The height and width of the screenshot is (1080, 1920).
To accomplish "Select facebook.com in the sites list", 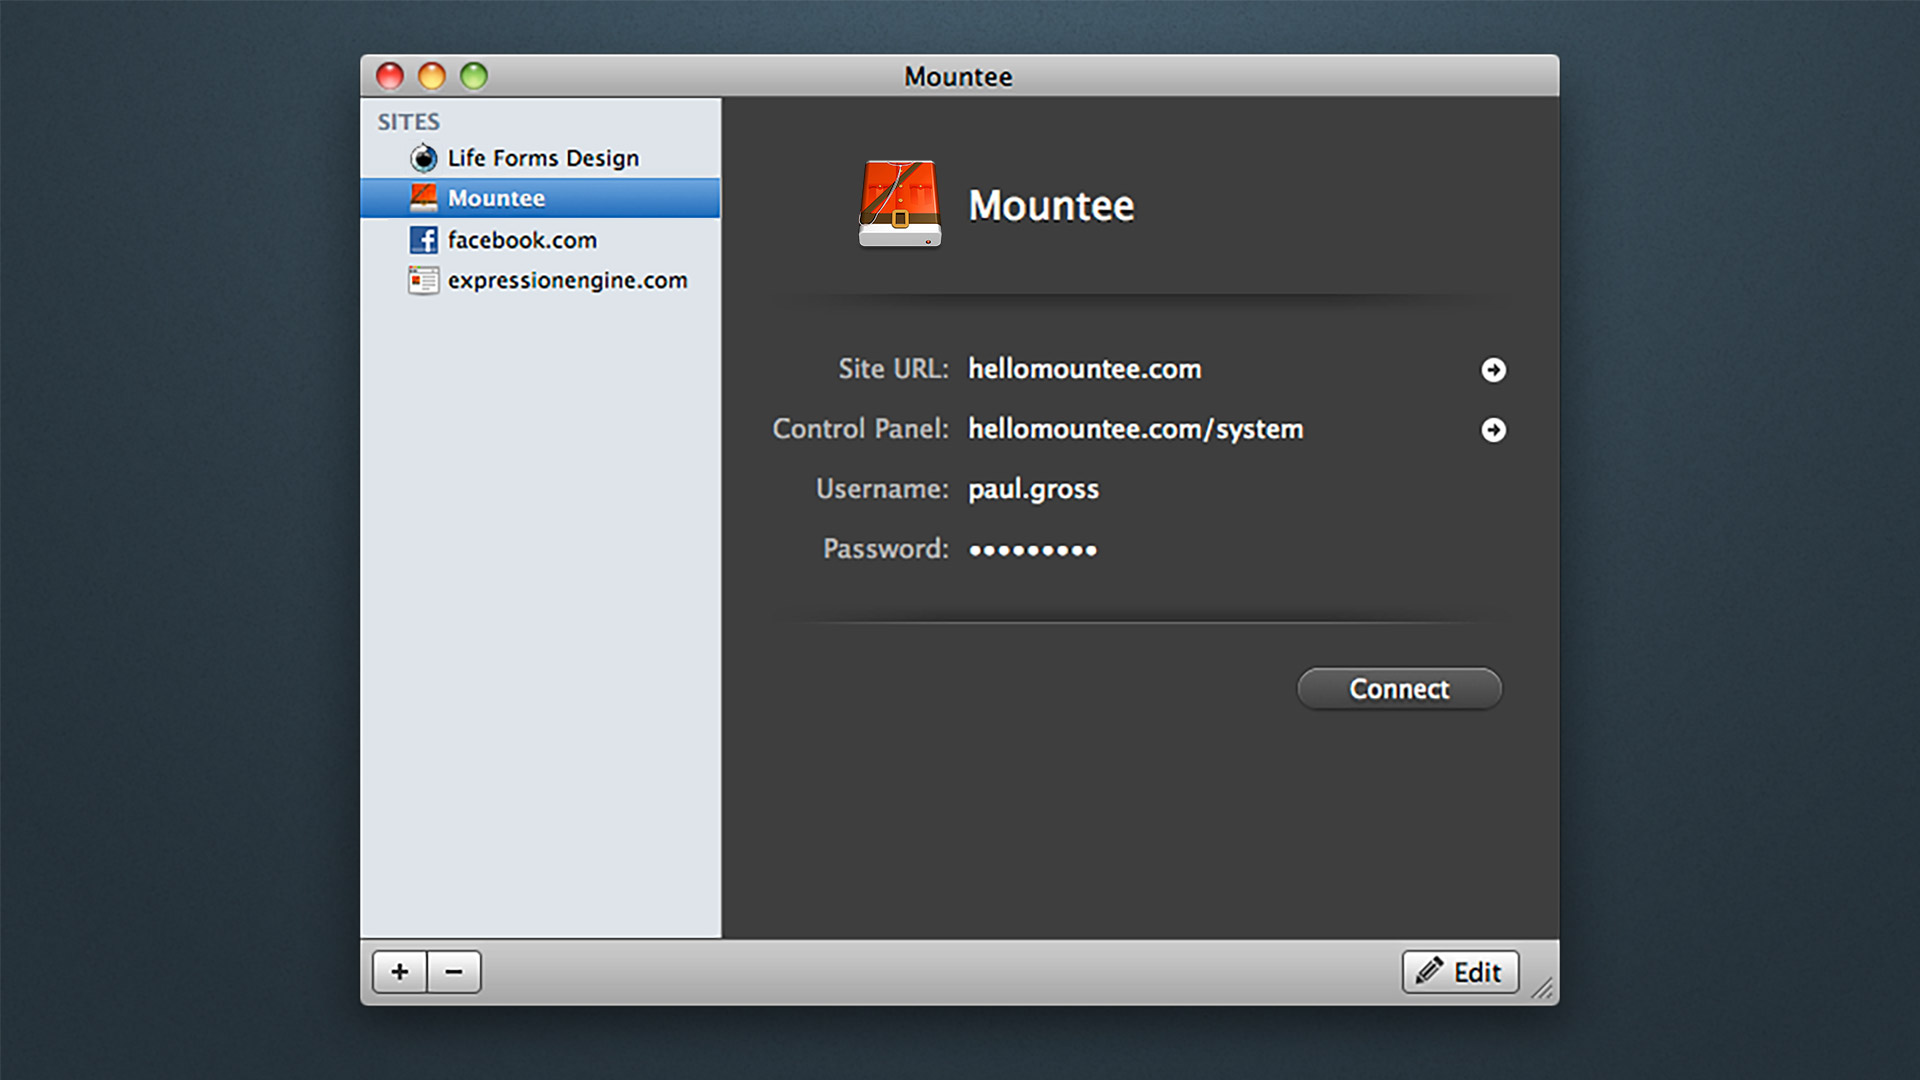I will [540, 240].
